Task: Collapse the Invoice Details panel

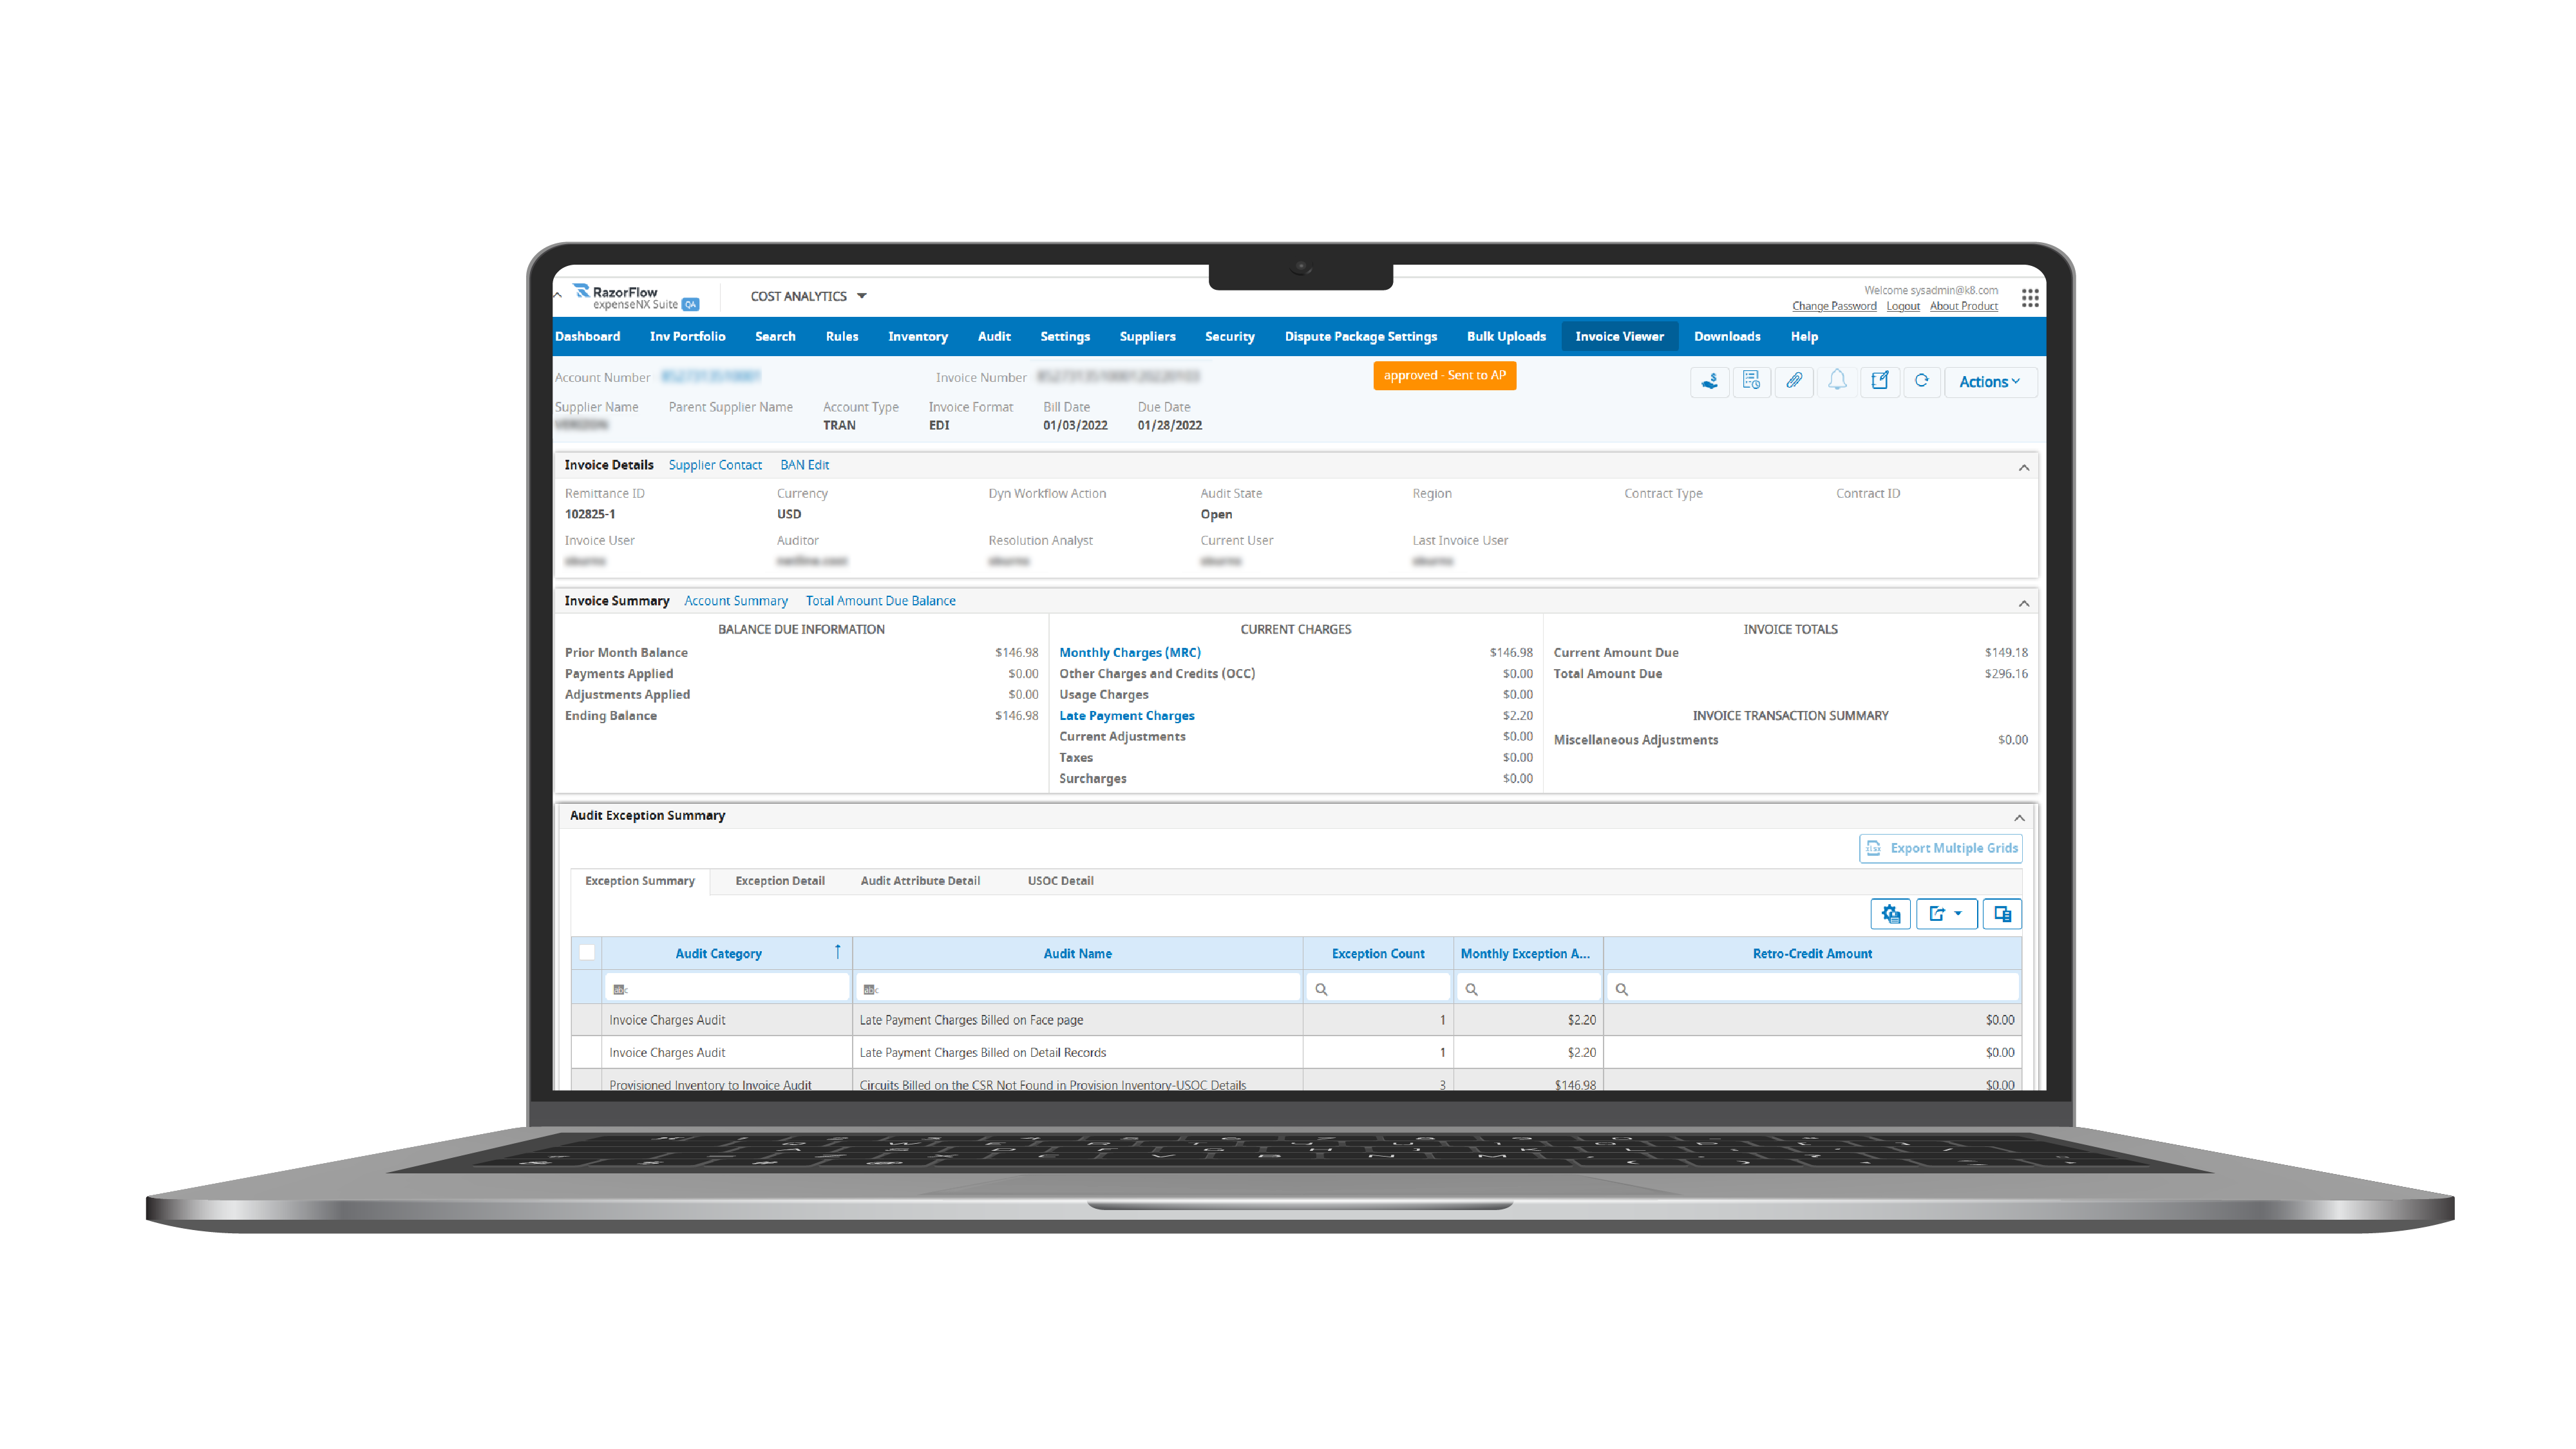Action: click(2024, 467)
